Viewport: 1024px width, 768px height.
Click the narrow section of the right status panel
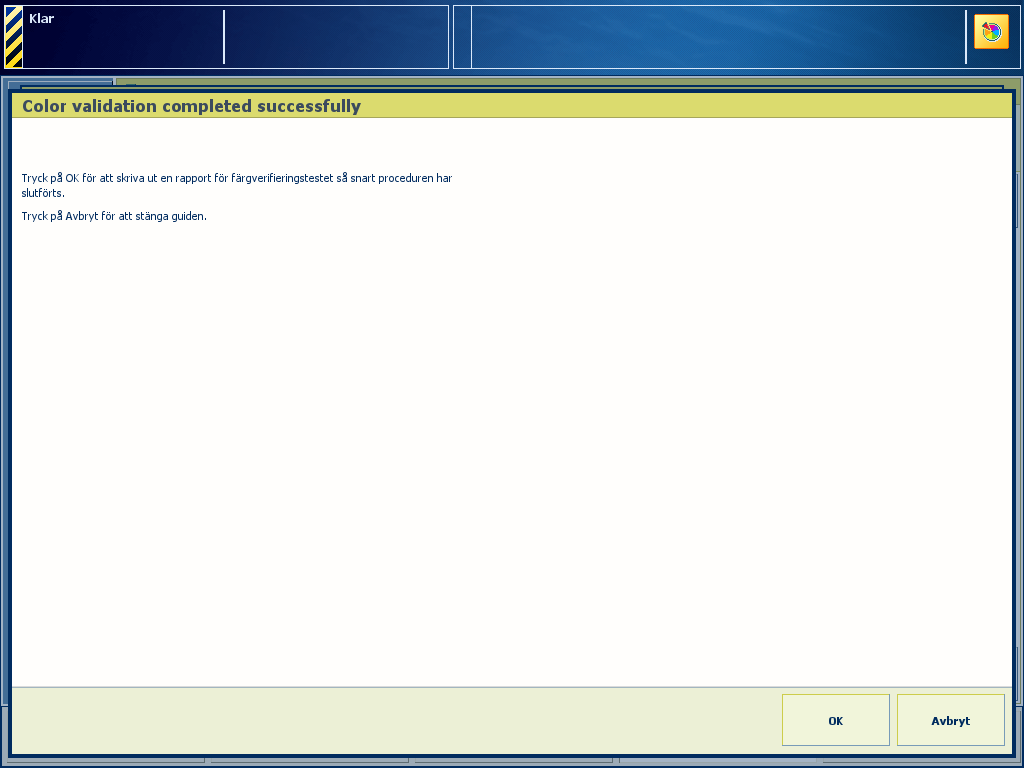tap(462, 37)
